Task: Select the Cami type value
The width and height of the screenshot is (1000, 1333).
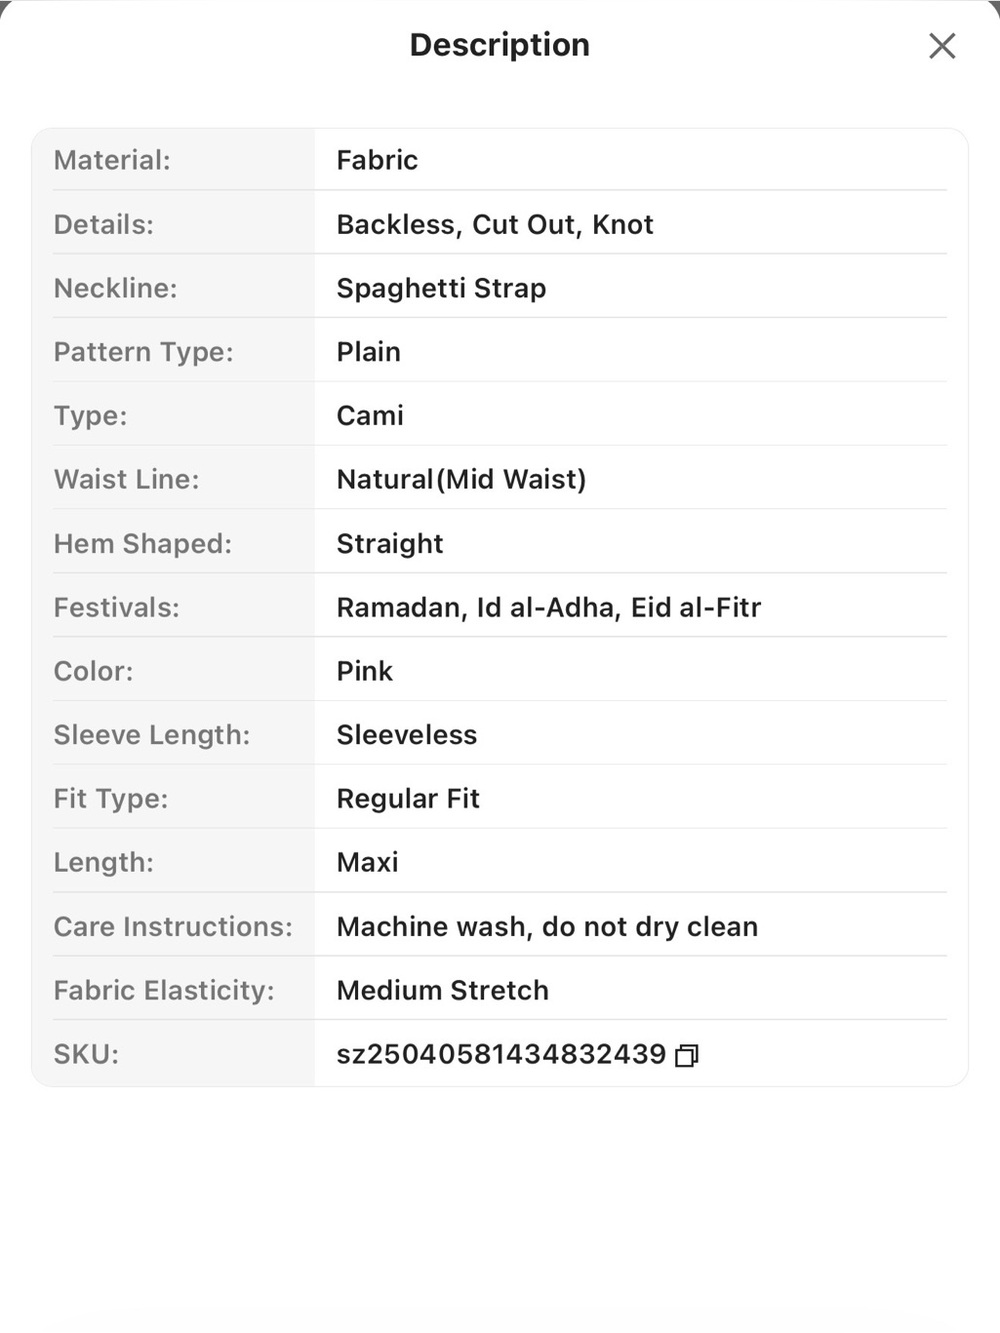Action: pos(370,416)
